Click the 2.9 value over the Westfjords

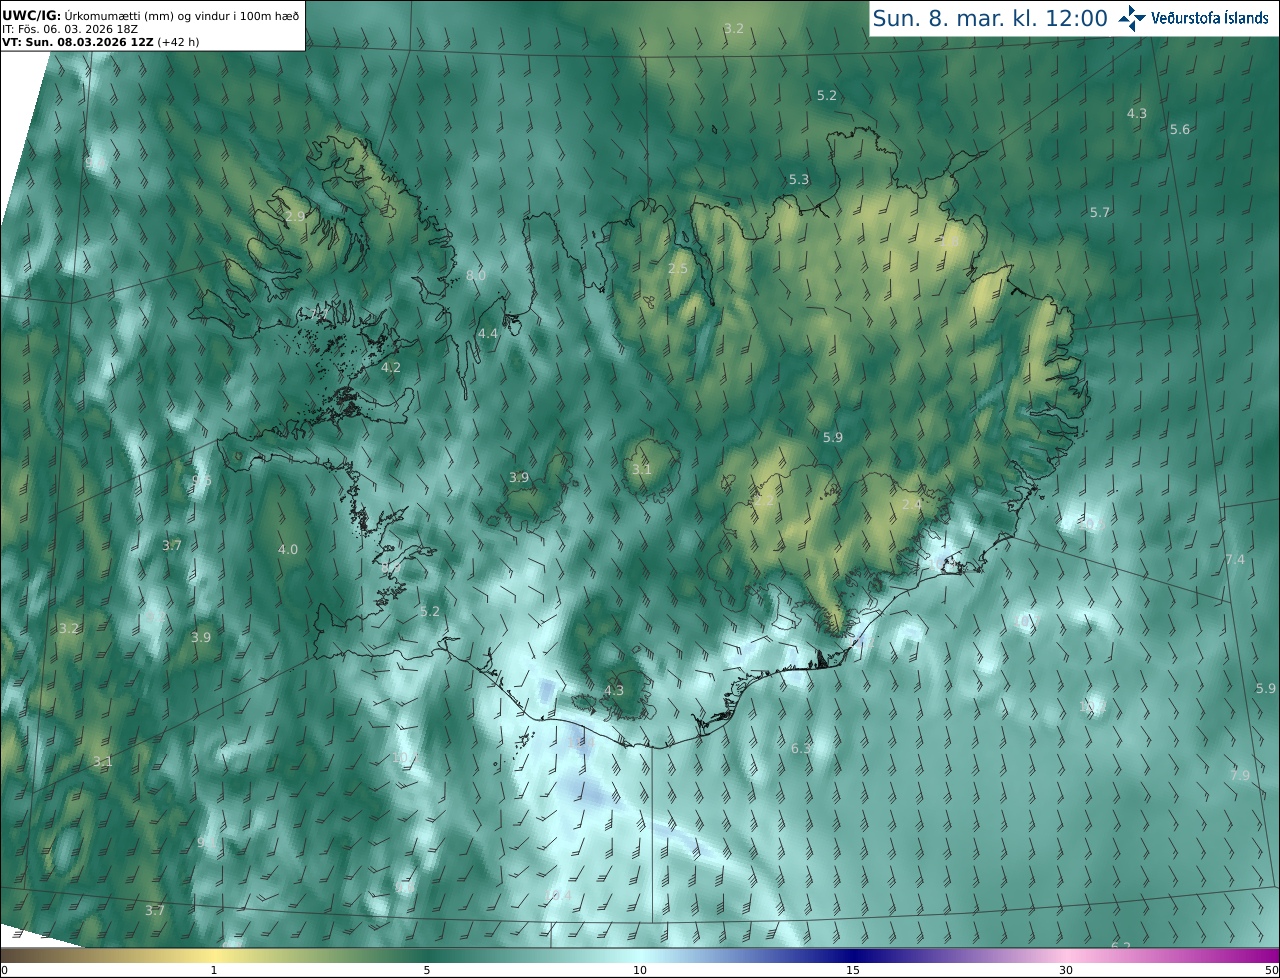(295, 216)
